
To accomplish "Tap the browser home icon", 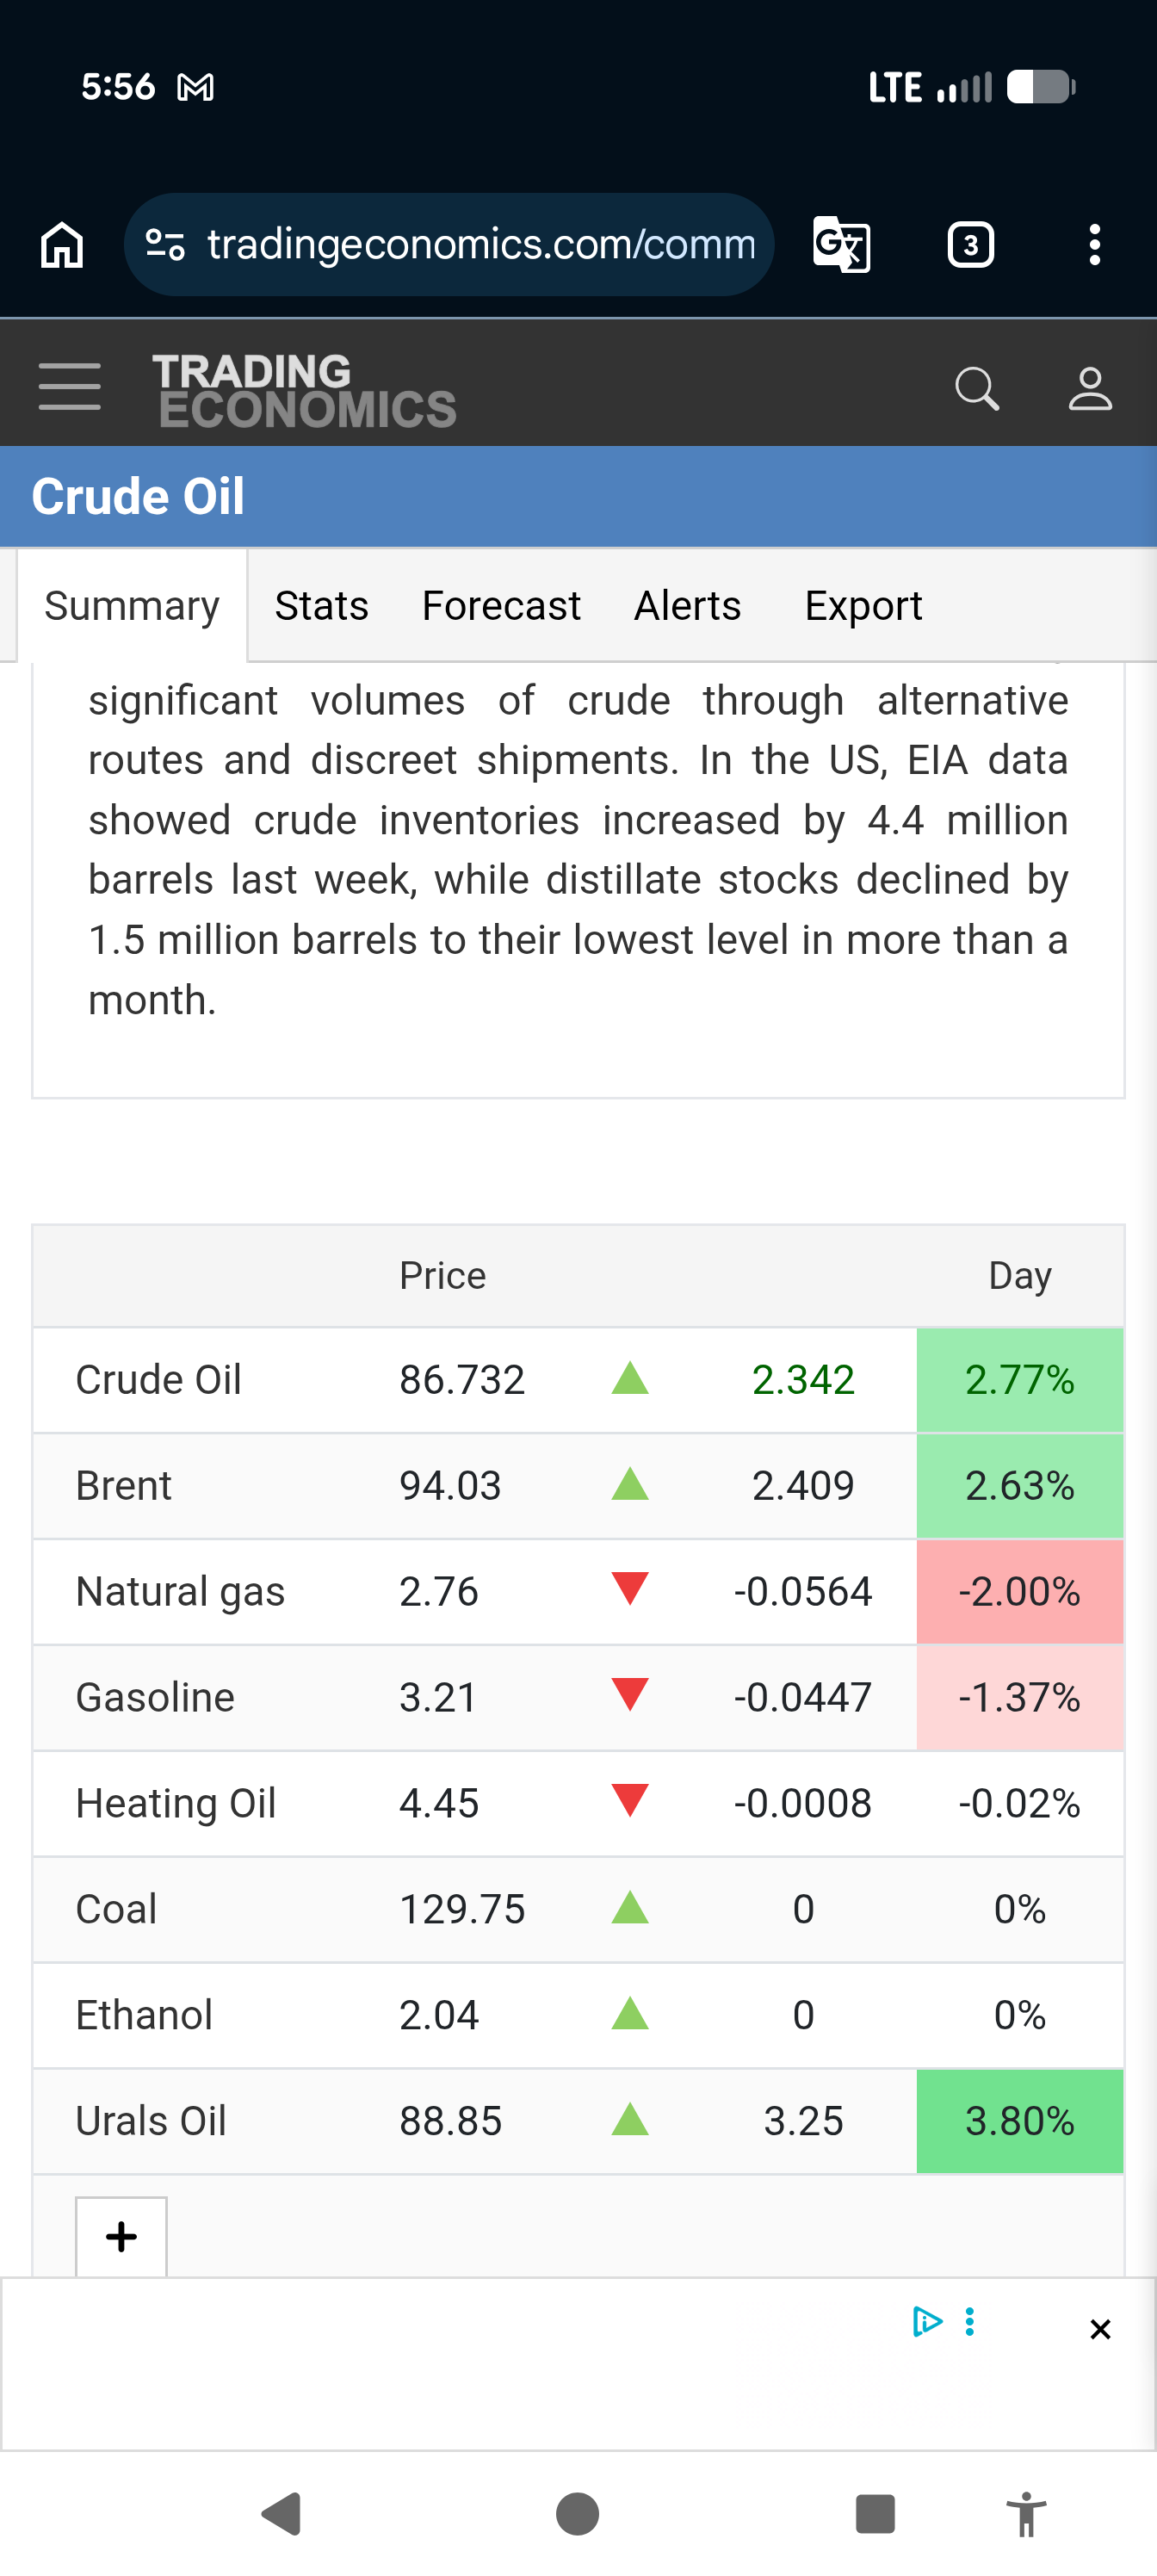I will (62, 245).
